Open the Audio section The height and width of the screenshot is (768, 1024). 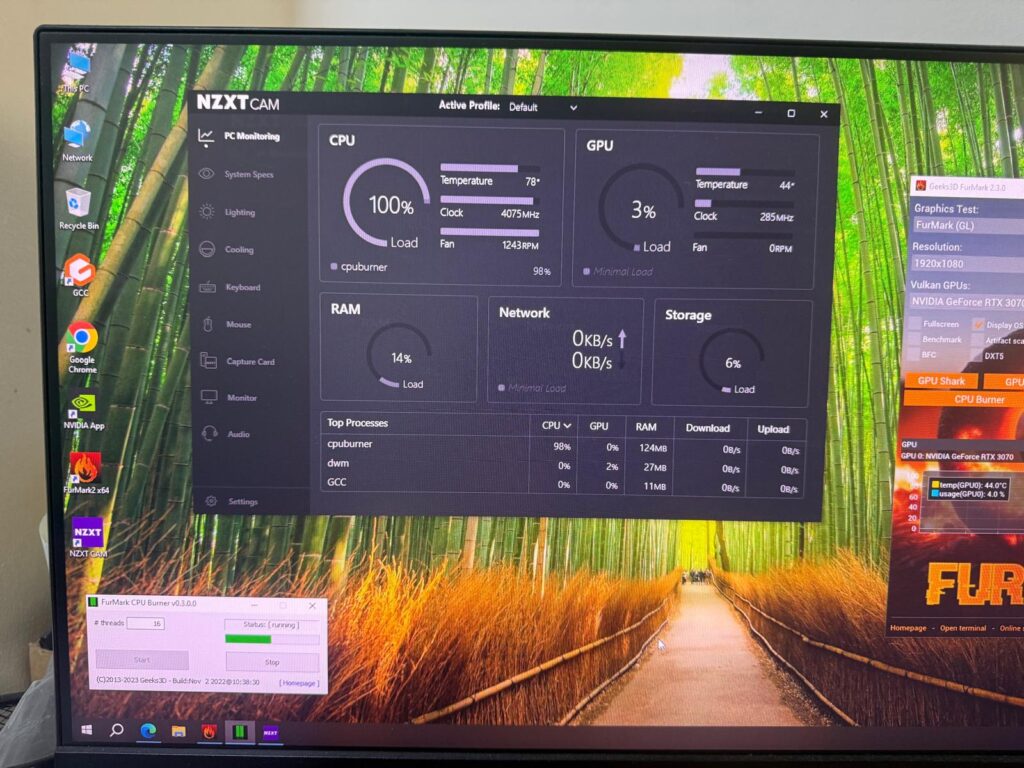point(226,434)
